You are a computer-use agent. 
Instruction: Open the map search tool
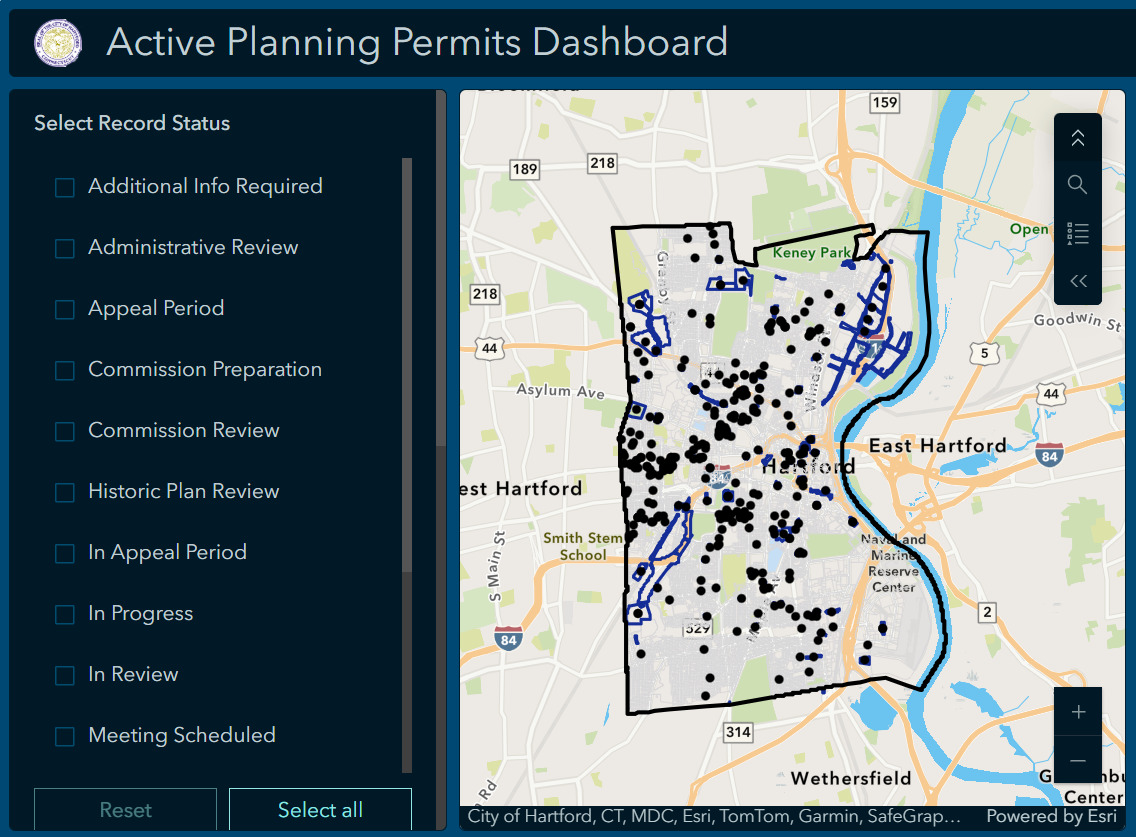tap(1077, 184)
